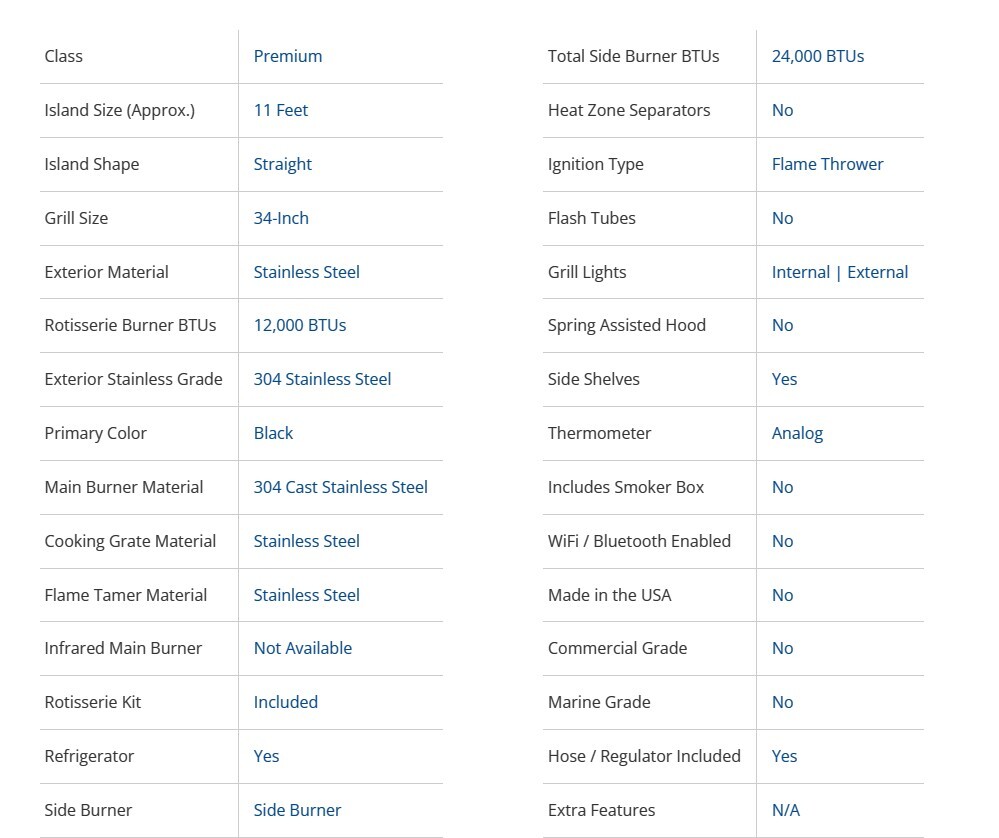Image resolution: width=999 pixels, height=838 pixels.
Task: Select the Analog thermometer link
Action: [x=798, y=433]
